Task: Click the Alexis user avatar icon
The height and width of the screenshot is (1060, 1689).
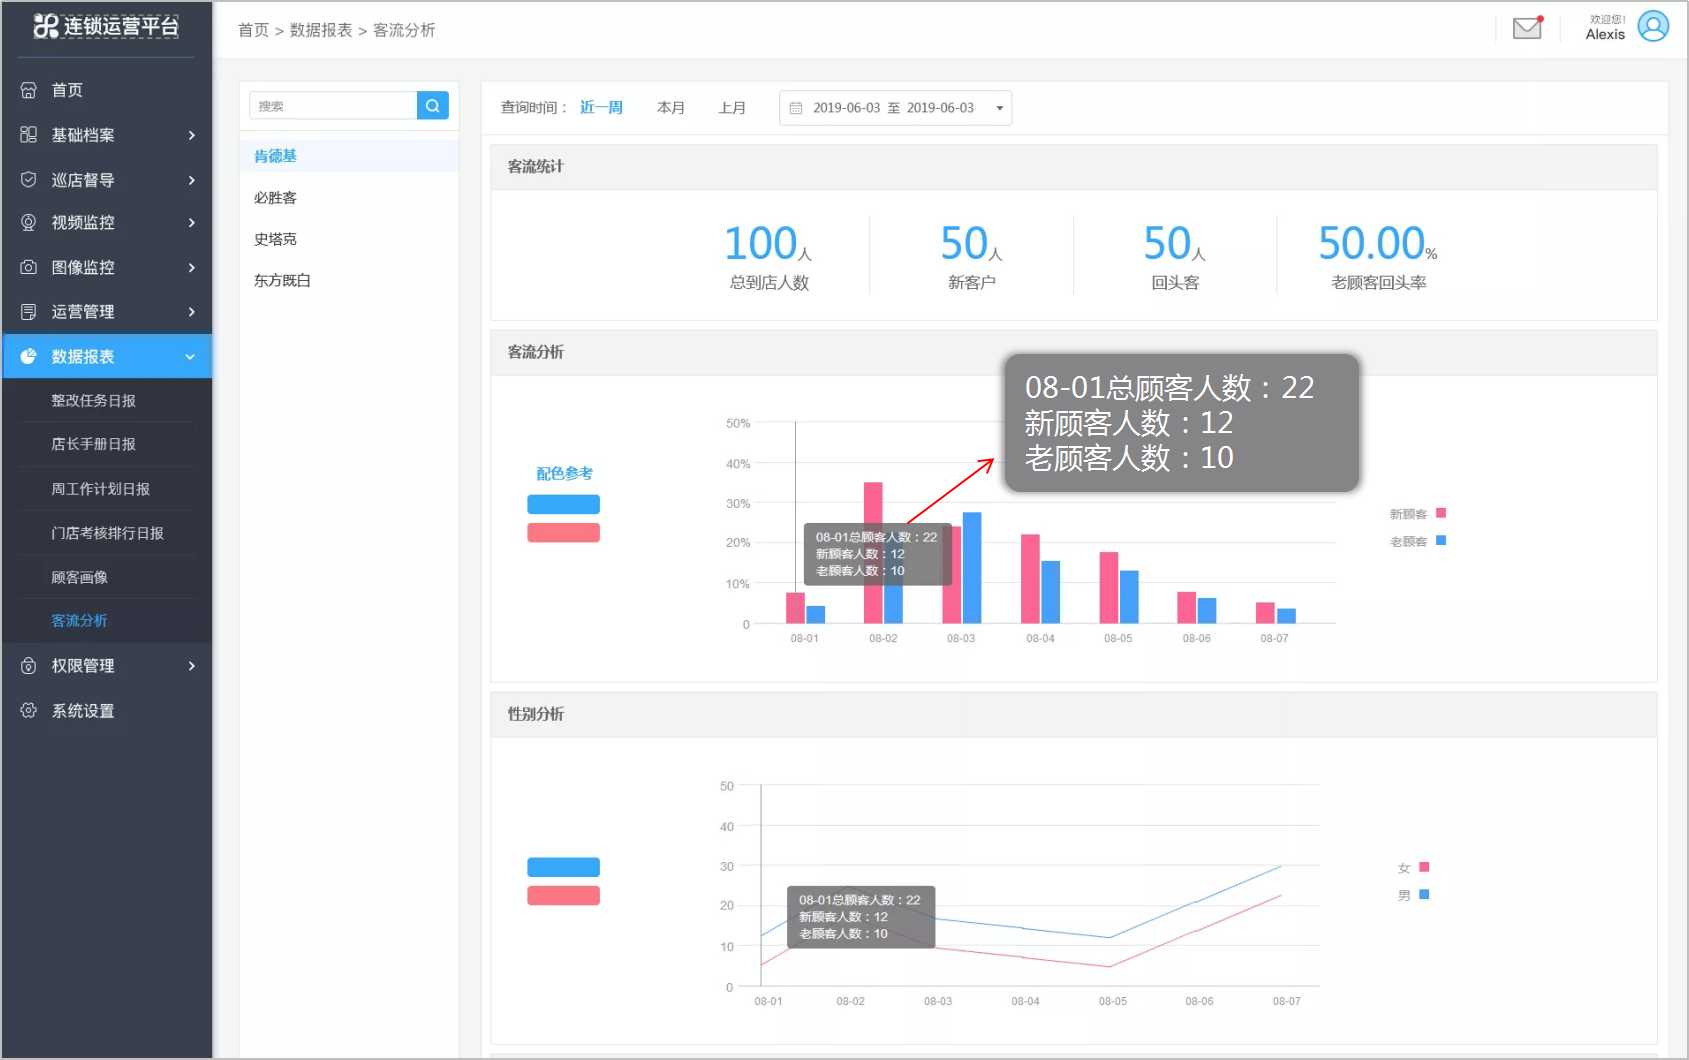Action: (1653, 27)
